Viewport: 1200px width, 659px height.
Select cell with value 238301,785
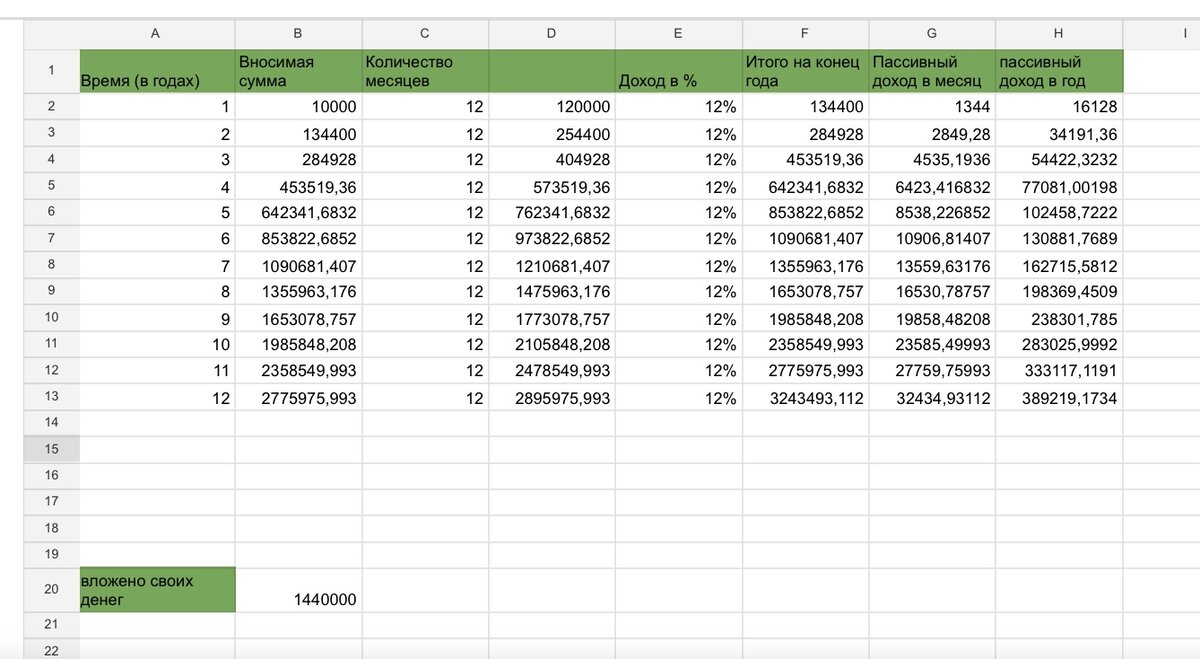pyautogui.click(x=1059, y=319)
